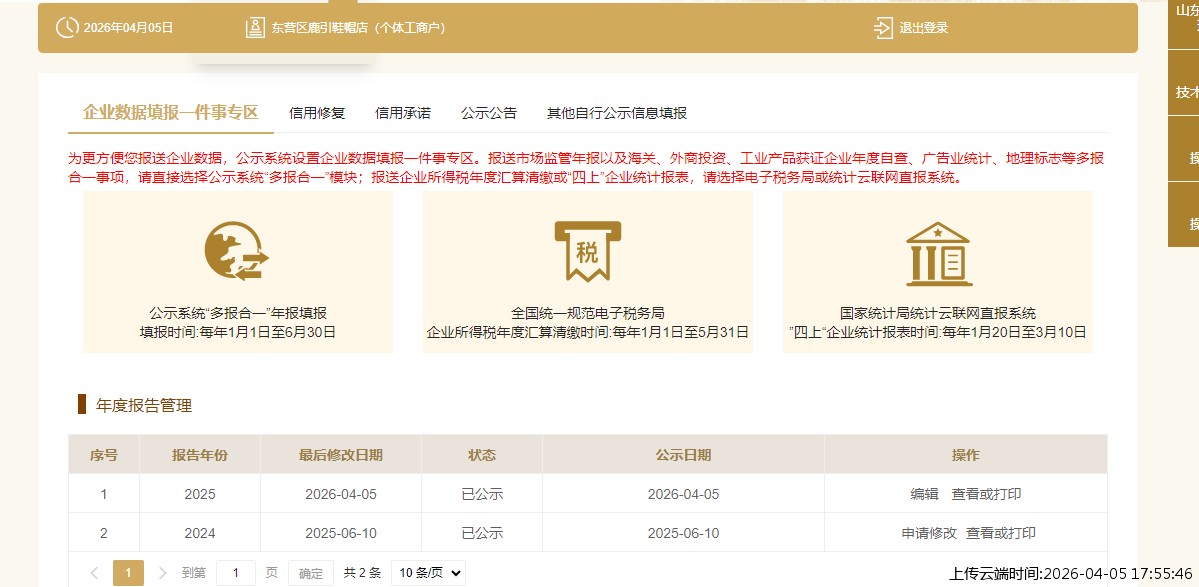Expand the 10条/页 page size dropdown
This screenshot has width=1199, height=587.
point(428,573)
